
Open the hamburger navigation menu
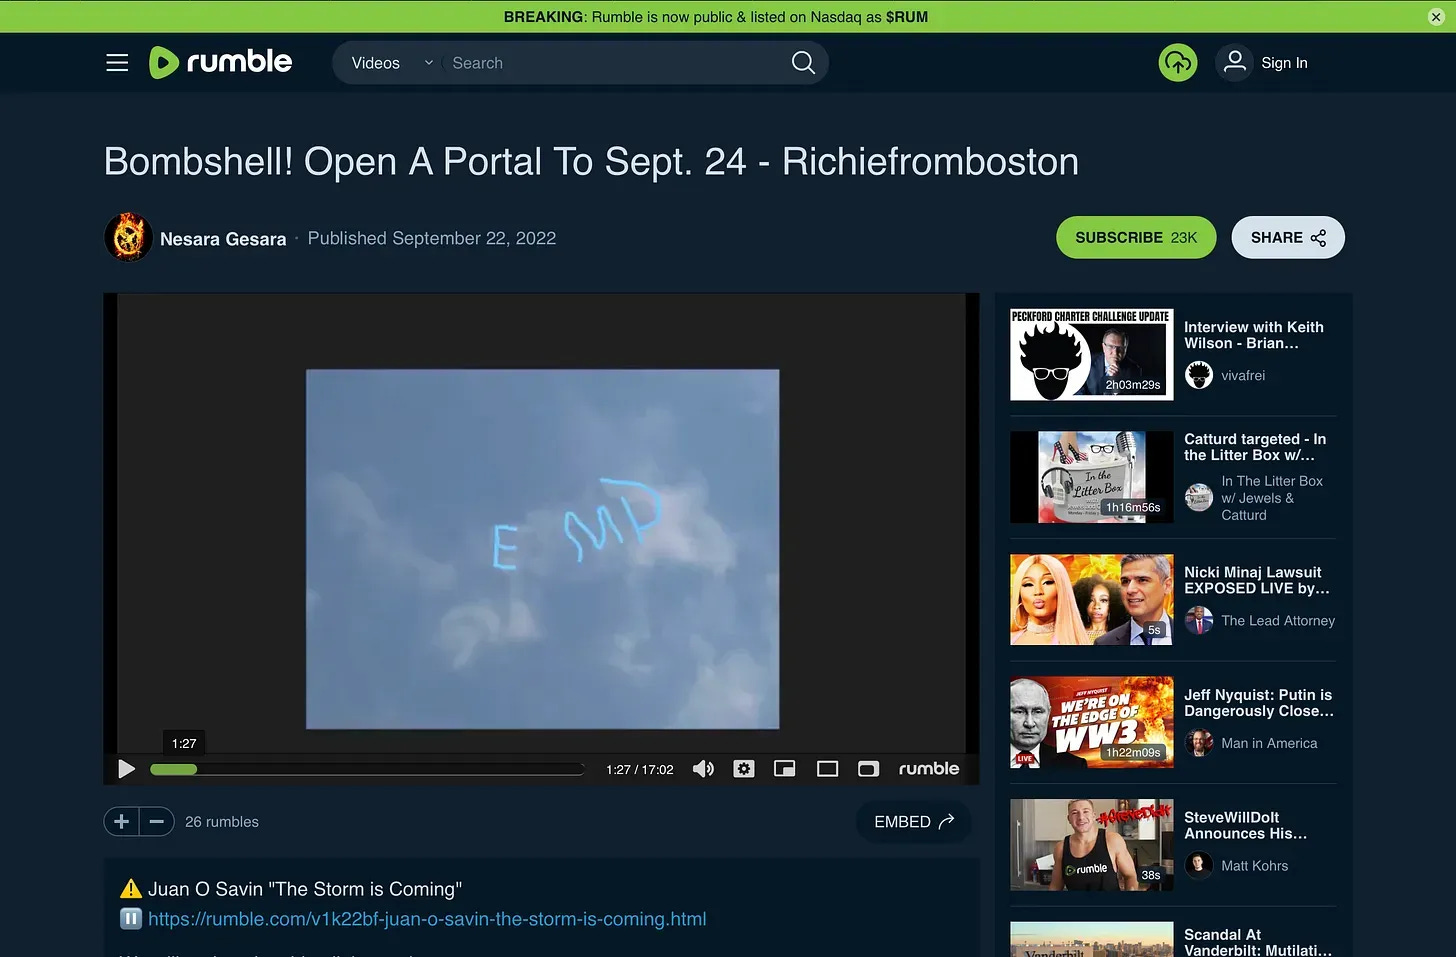pyautogui.click(x=117, y=63)
